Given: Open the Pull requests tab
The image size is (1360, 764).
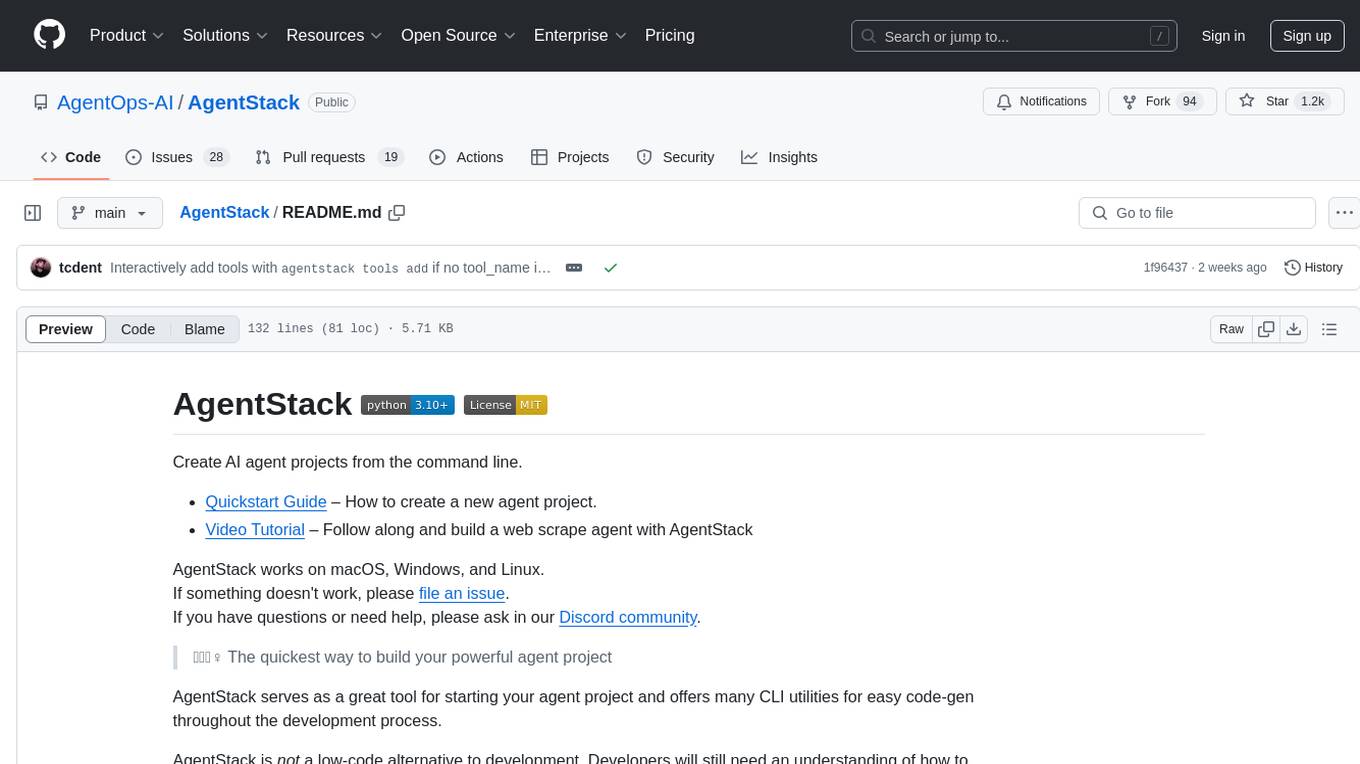Looking at the screenshot, I should click(x=328, y=157).
